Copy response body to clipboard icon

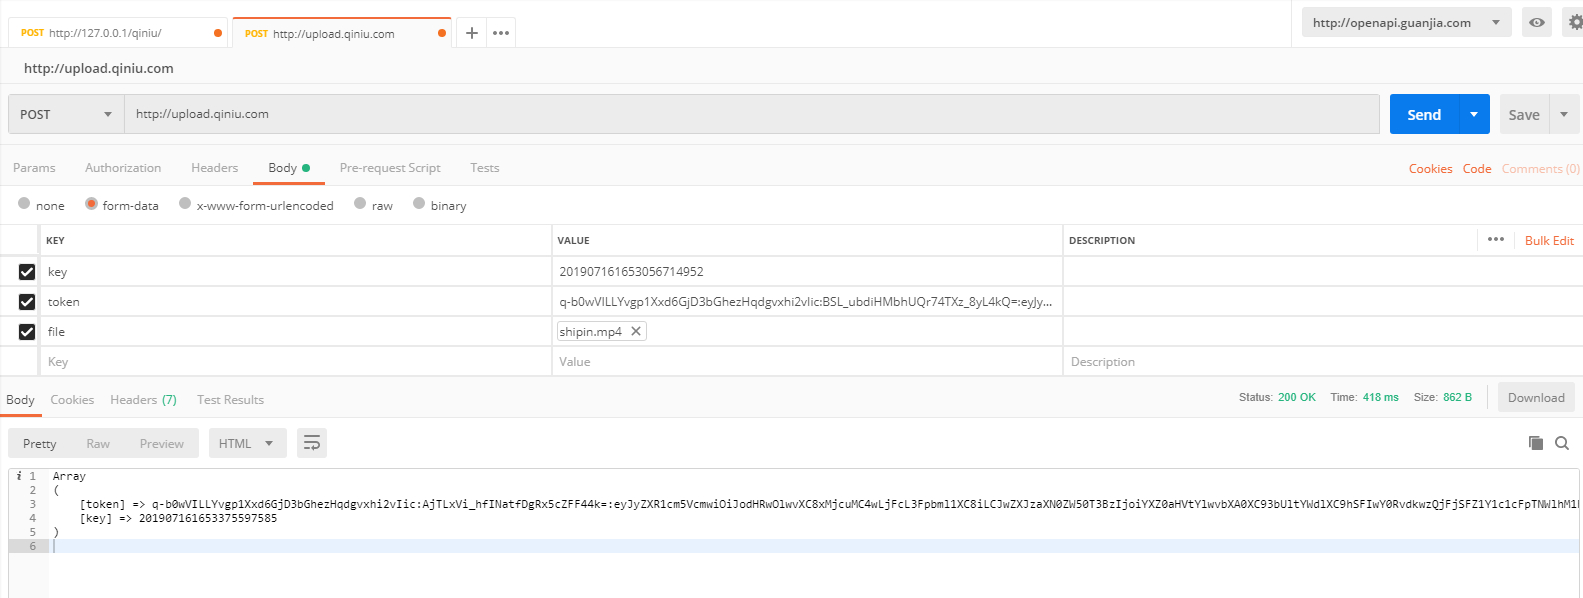1536,443
